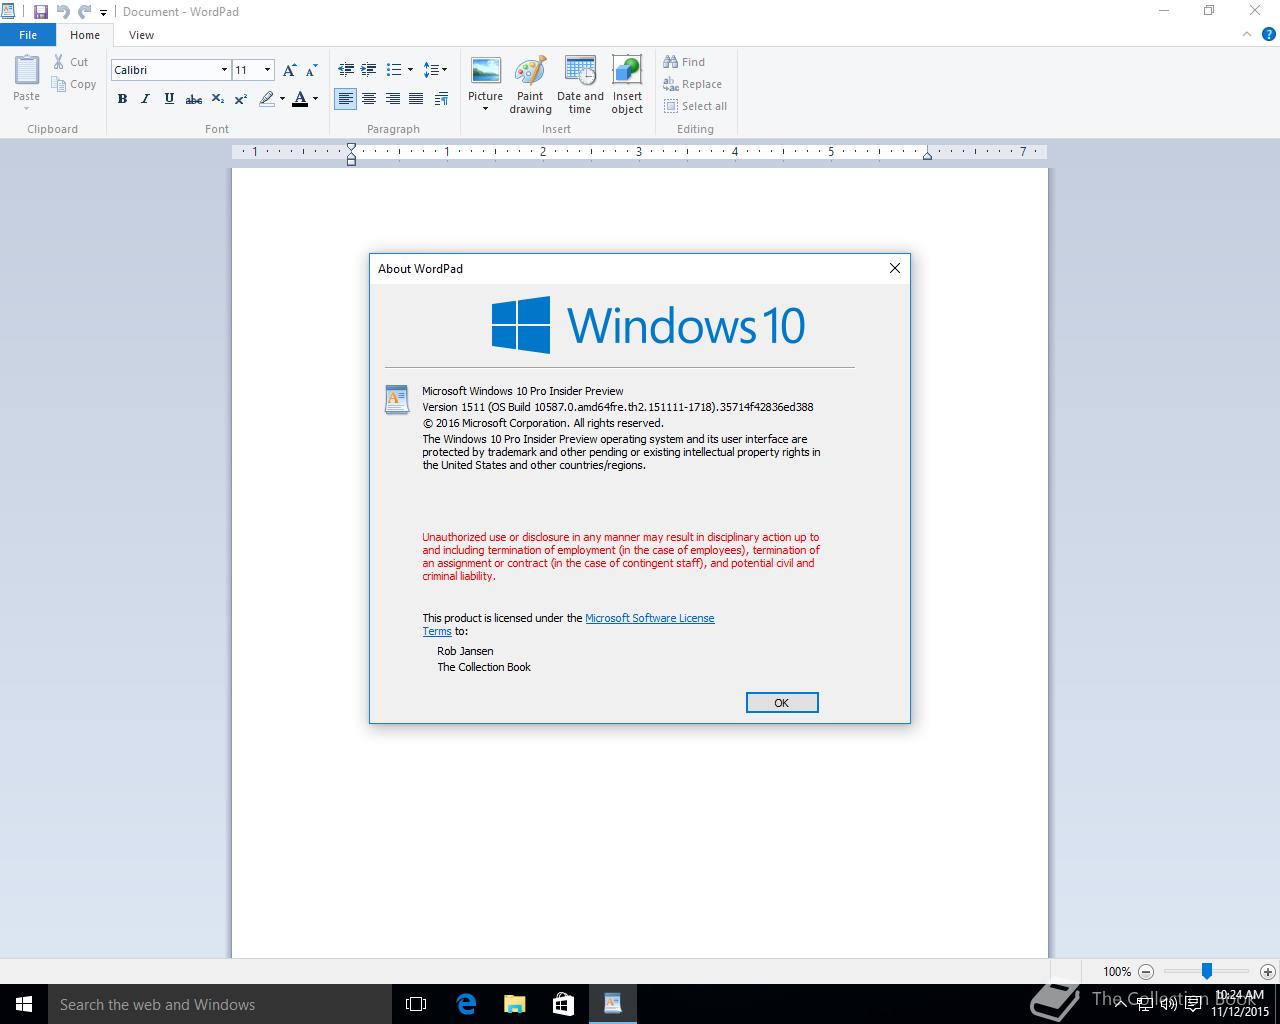Screen dimensions: 1280x1024
Task: Select Align text right
Action: 392,98
